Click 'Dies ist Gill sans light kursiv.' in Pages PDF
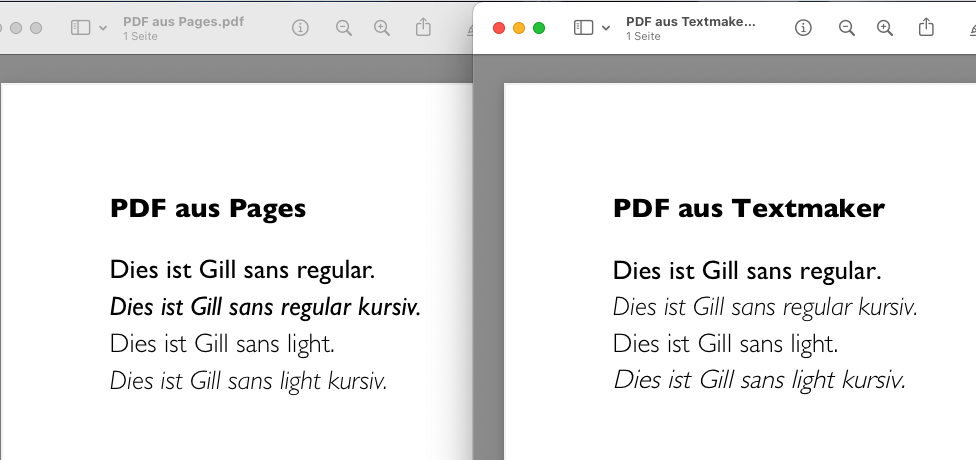This screenshot has width=976, height=460. point(249,381)
